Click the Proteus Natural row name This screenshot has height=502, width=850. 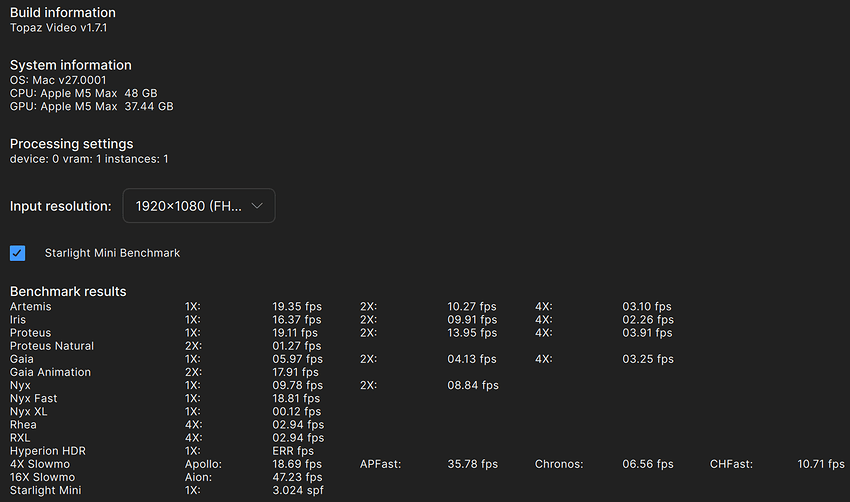[52, 346]
